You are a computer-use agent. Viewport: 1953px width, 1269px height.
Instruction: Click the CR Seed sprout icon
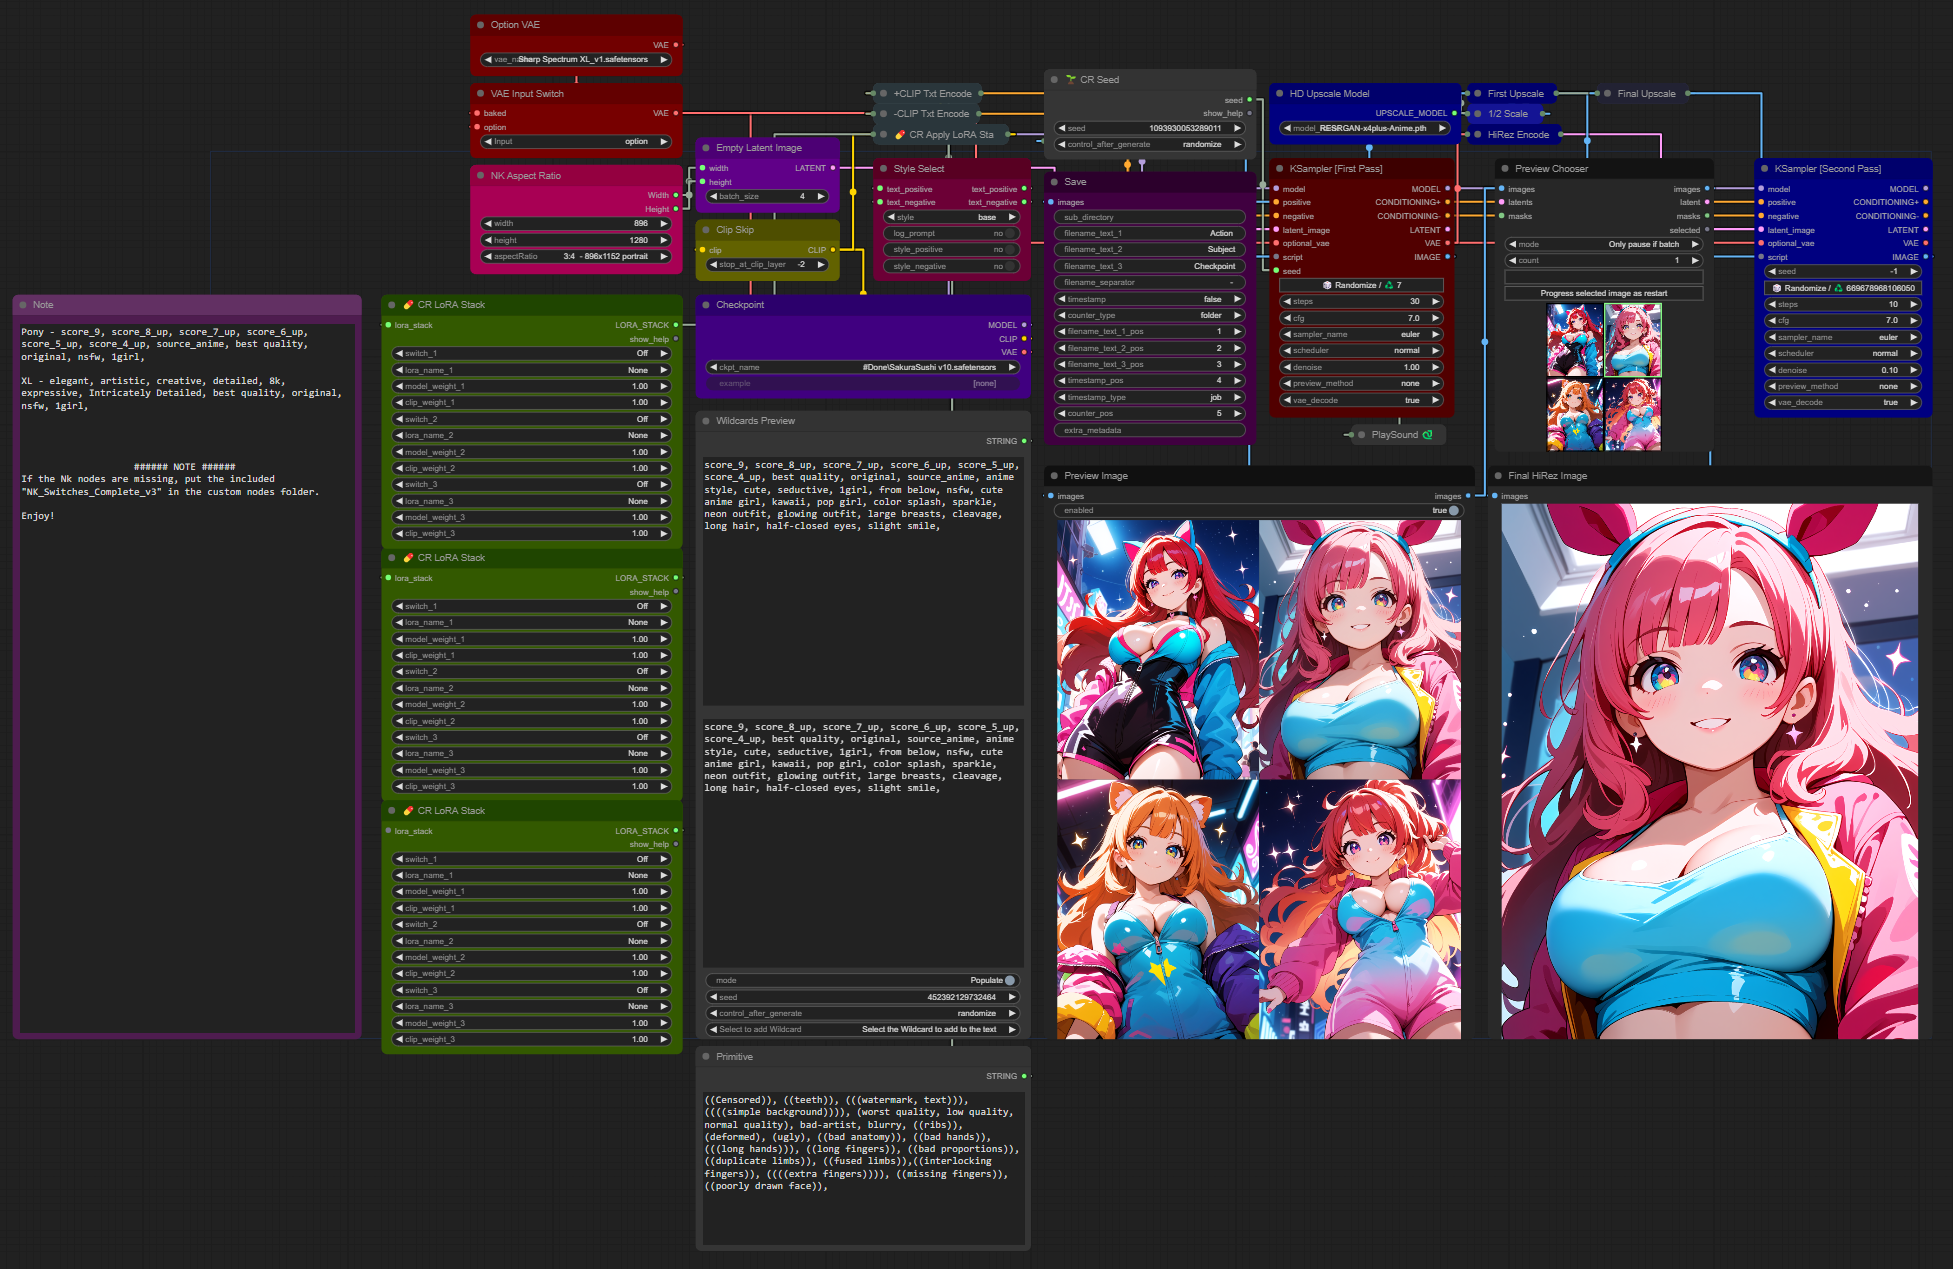tap(1071, 80)
